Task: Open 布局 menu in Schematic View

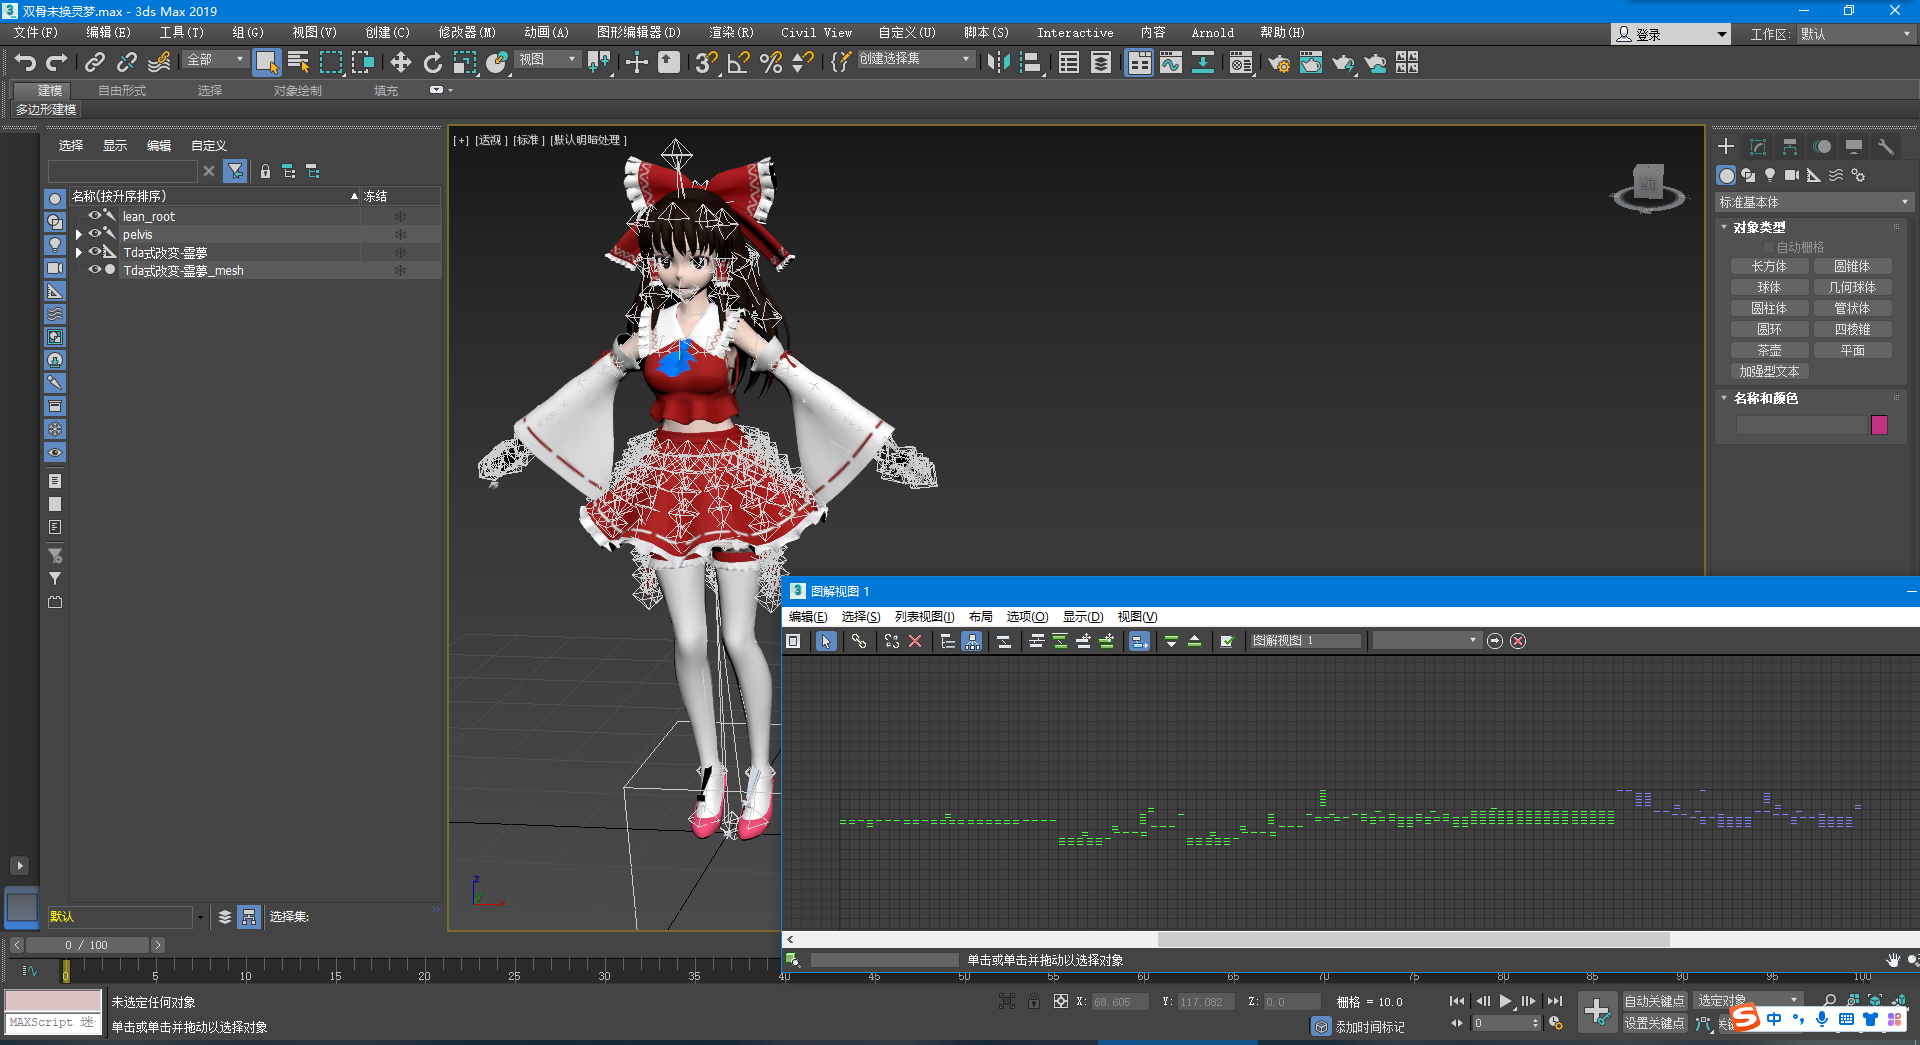Action: [x=980, y=617]
